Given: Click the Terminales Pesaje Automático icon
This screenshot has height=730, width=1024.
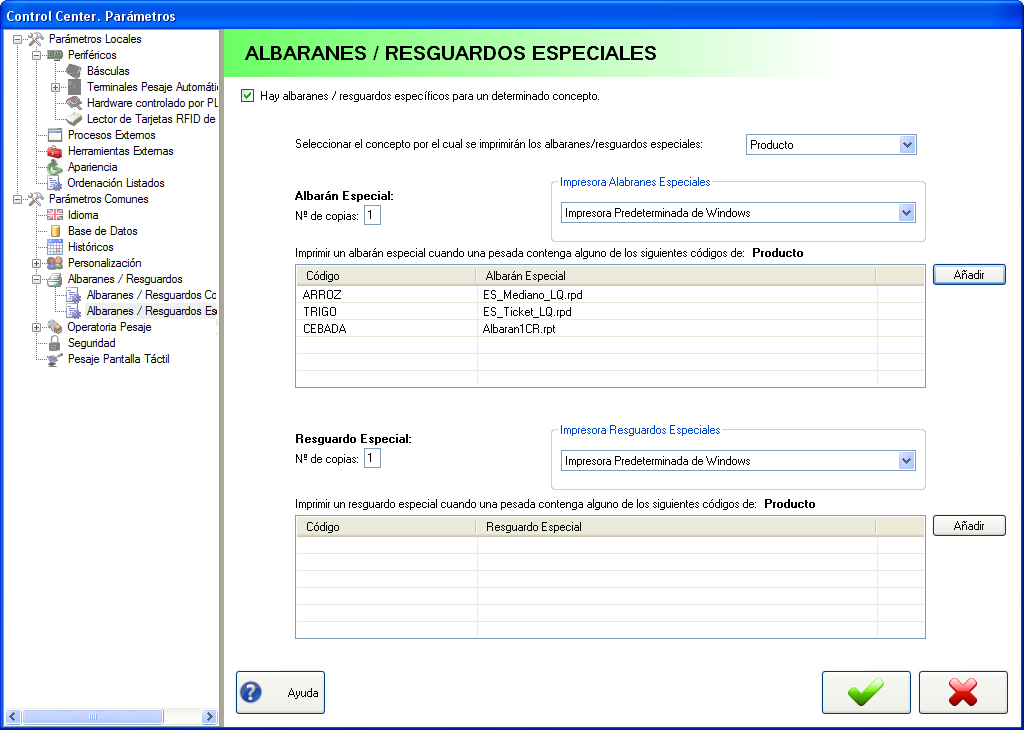Looking at the screenshot, I should (x=74, y=87).
